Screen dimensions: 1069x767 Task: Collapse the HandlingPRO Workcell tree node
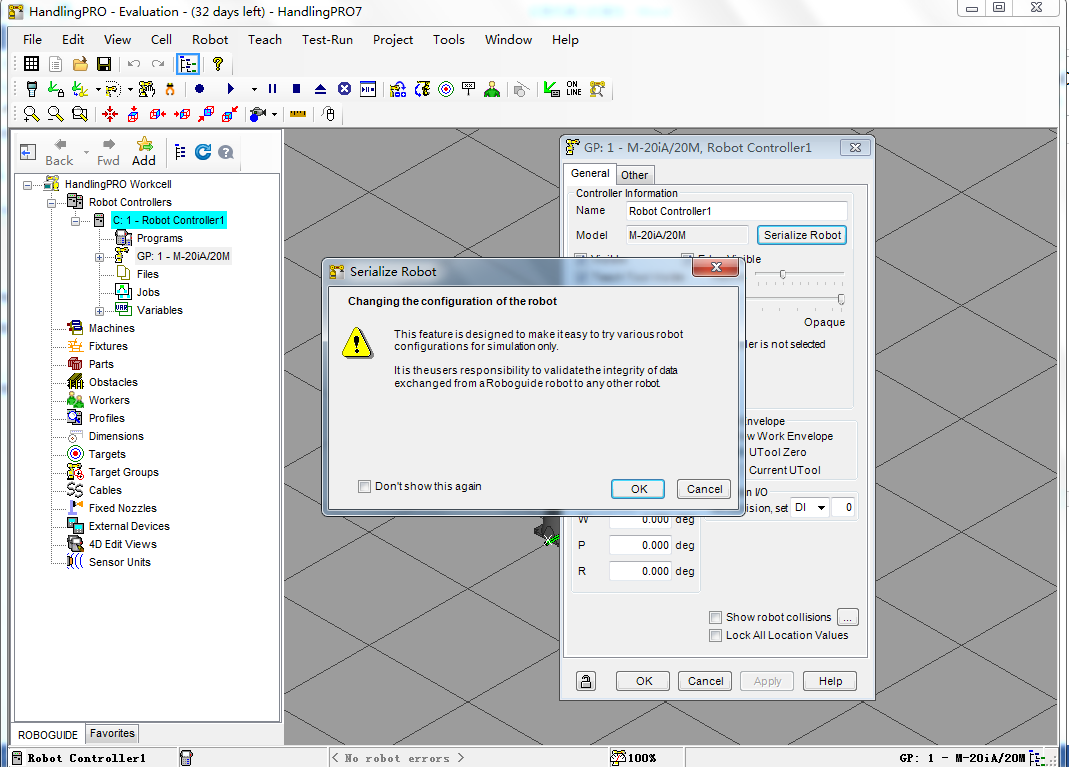tap(27, 185)
